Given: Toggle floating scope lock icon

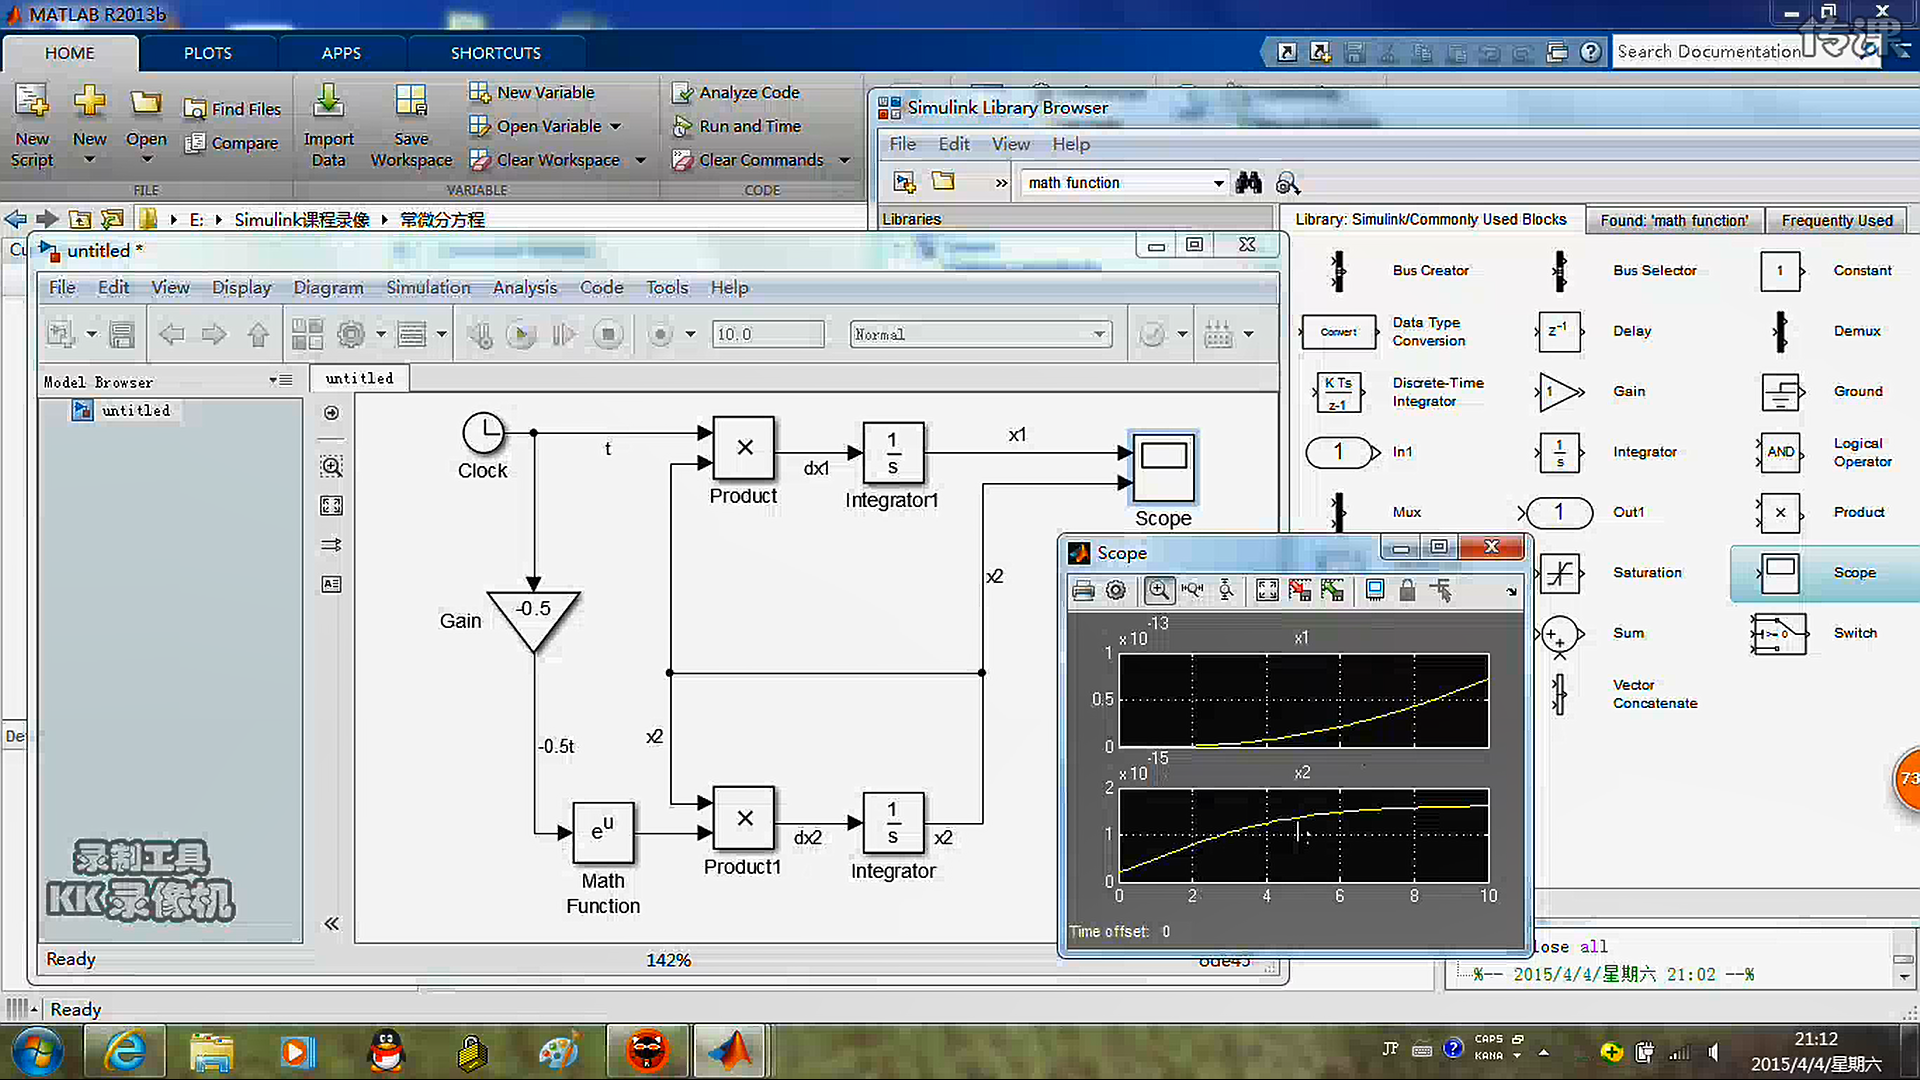Looking at the screenshot, I should (x=1407, y=591).
